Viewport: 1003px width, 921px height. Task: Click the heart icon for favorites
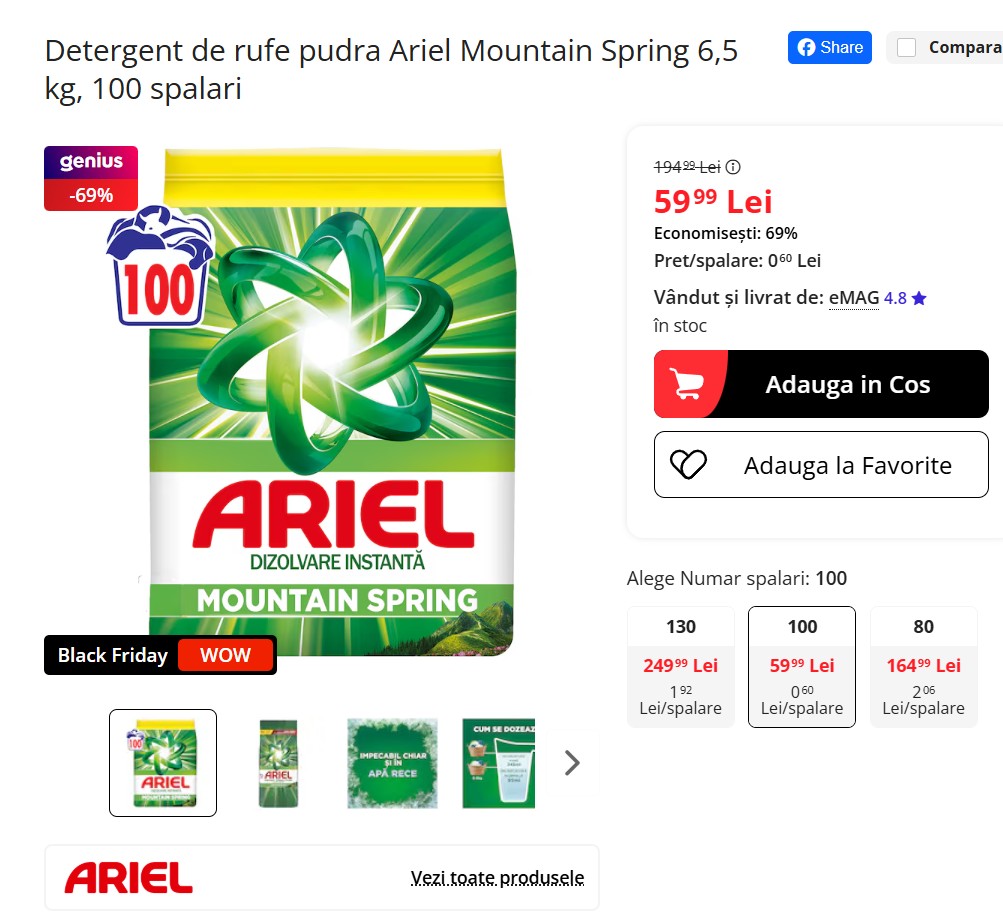[688, 465]
